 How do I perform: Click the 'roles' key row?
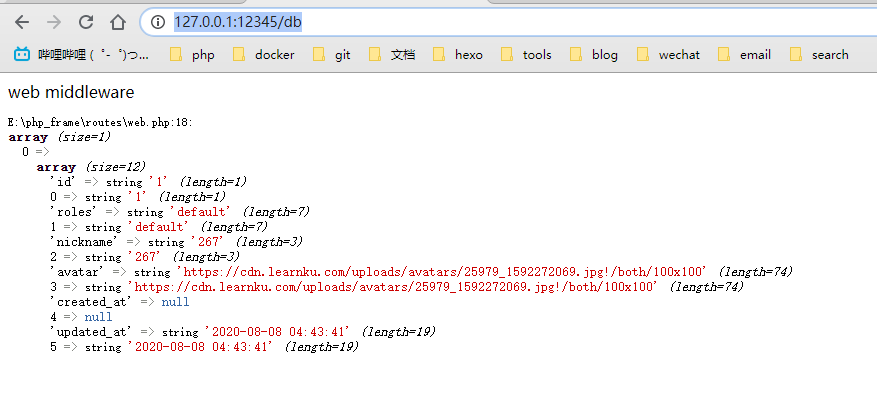point(180,212)
